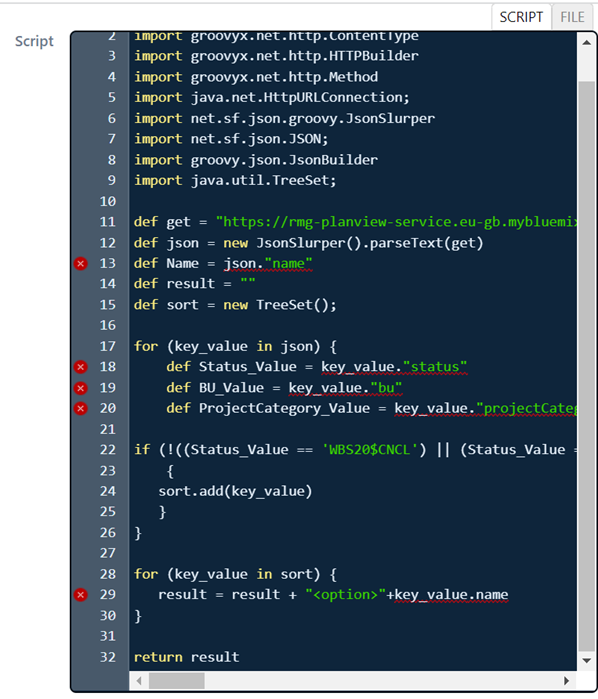
Task: Click the error marker on line 18
Action: pyautogui.click(x=81, y=367)
